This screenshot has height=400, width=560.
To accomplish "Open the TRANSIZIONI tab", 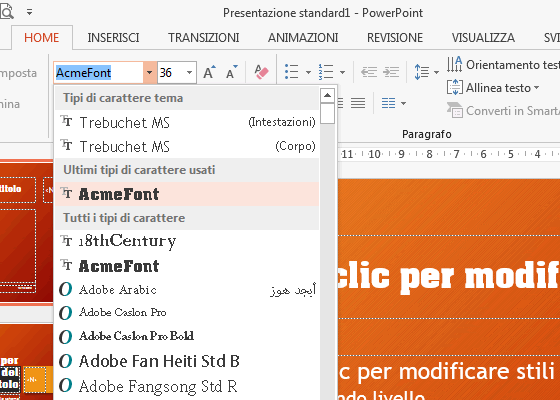I will [204, 38].
